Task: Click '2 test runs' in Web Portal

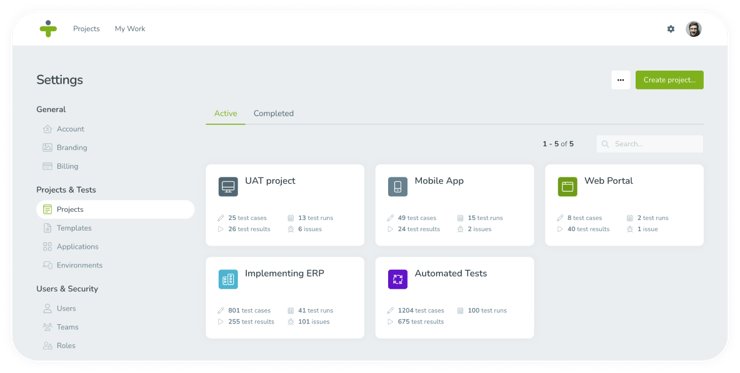Action: [653, 218]
